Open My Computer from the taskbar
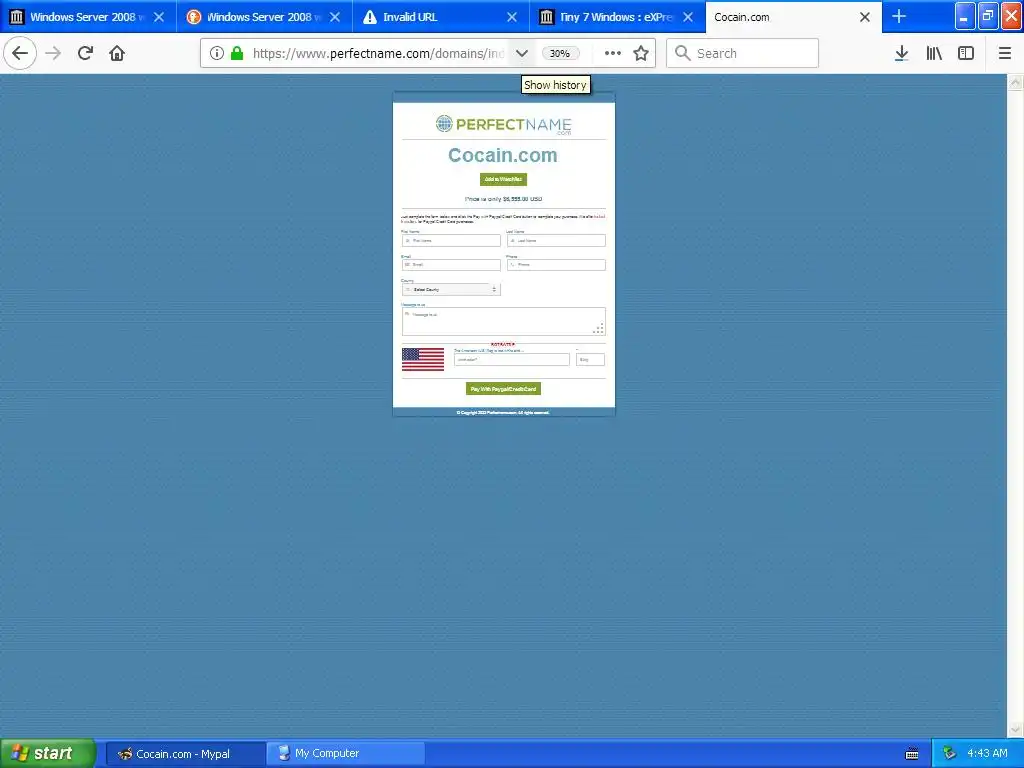The image size is (1024, 768). point(345,754)
